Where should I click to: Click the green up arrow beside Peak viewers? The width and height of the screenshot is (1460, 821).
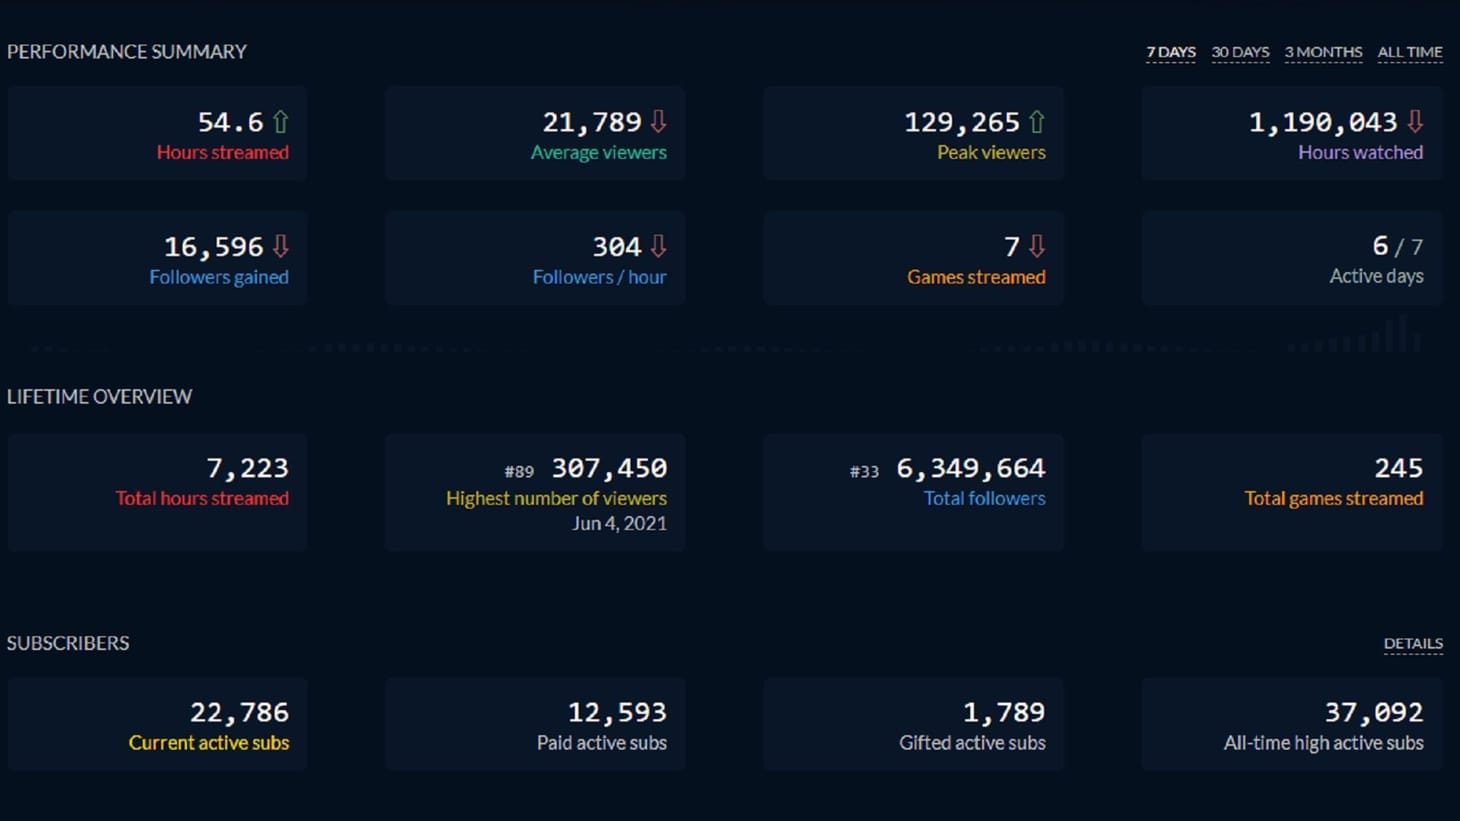click(x=1037, y=122)
